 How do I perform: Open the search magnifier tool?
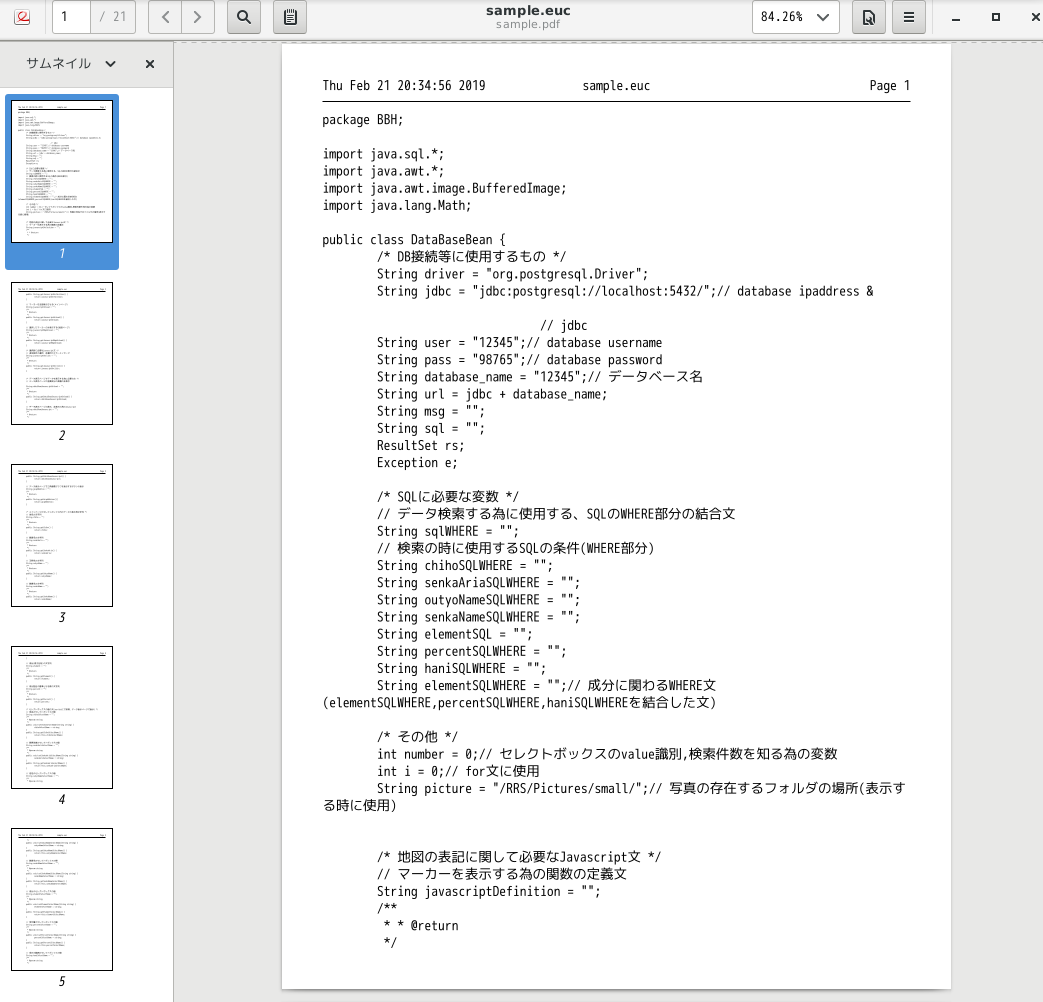(244, 17)
